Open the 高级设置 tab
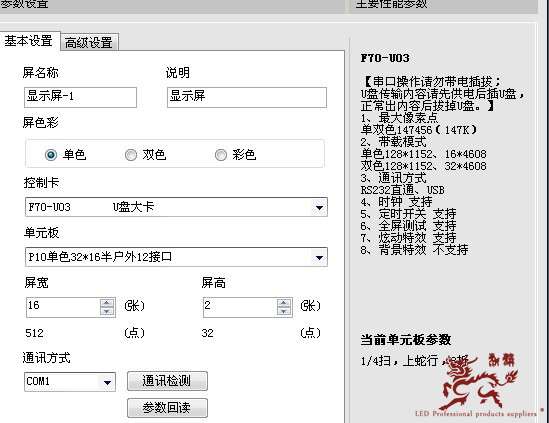Screen dimensions: 549x423 click(x=89, y=42)
